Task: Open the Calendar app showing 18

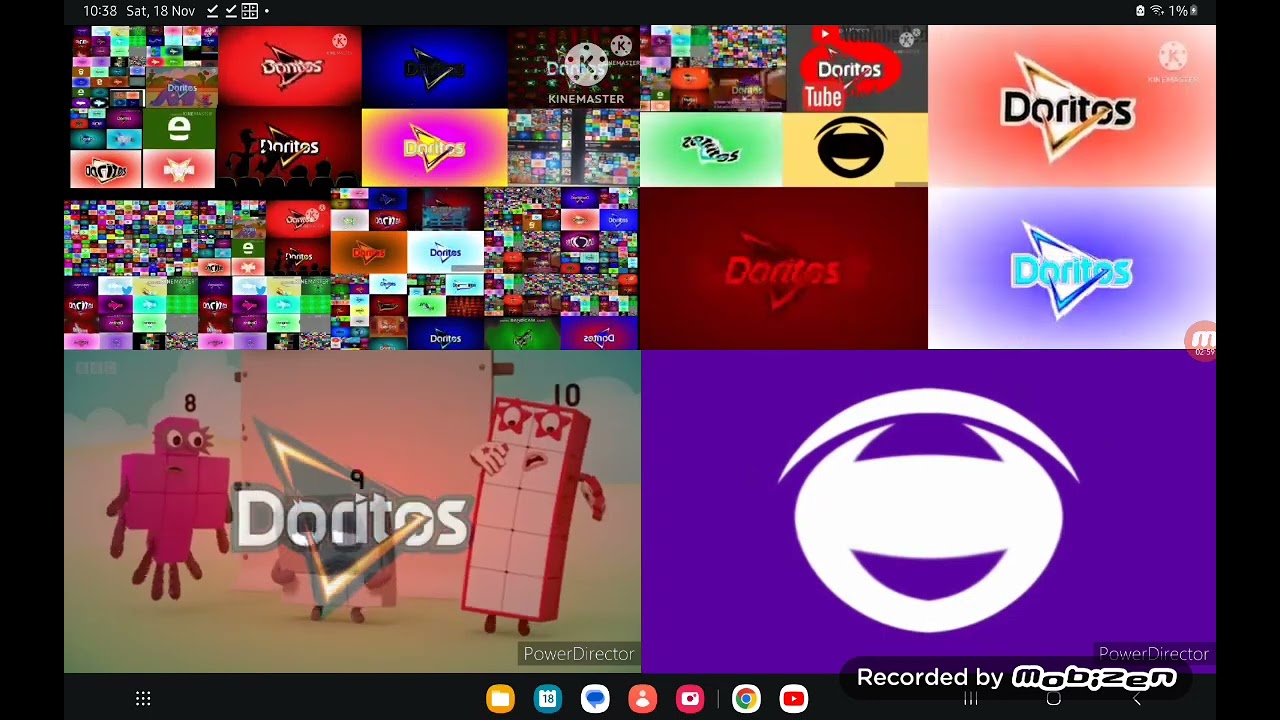Action: (x=548, y=699)
